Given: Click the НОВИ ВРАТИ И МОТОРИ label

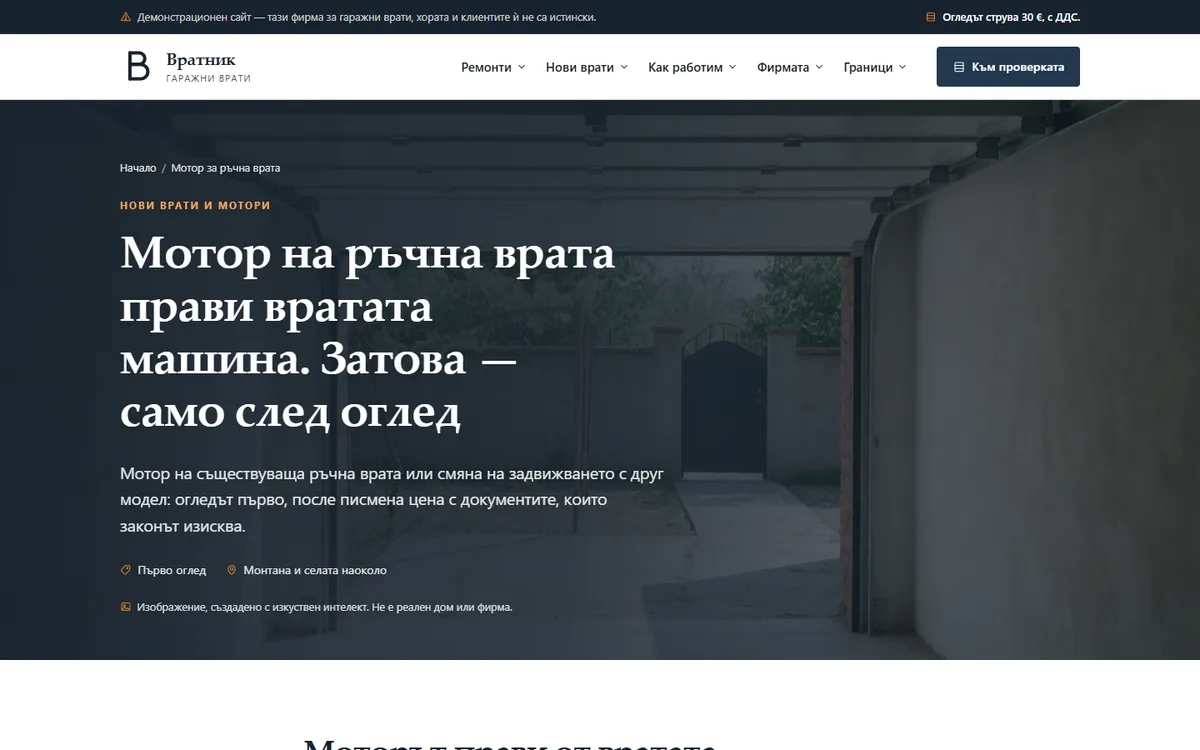Looking at the screenshot, I should tap(195, 205).
